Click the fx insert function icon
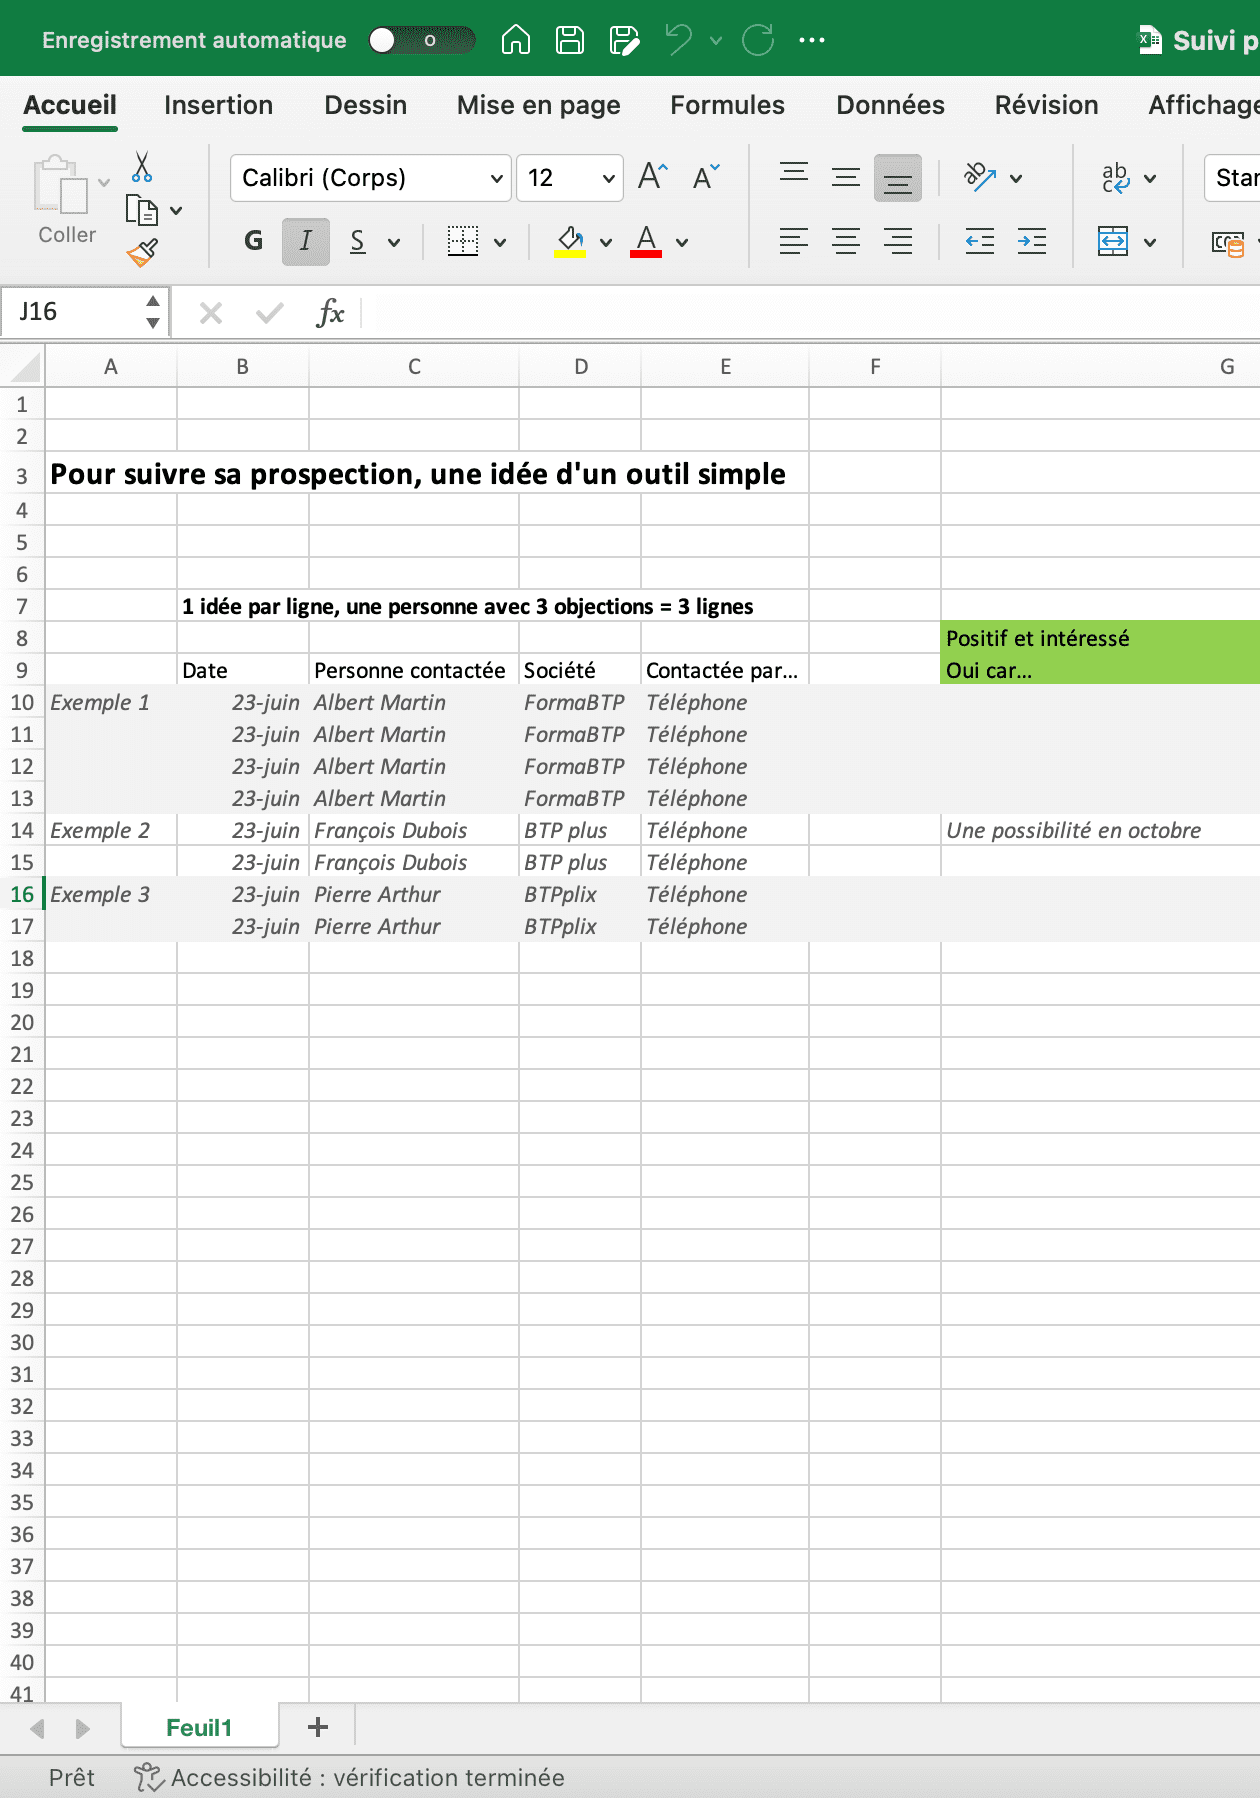Image resolution: width=1260 pixels, height=1798 pixels. tap(330, 313)
